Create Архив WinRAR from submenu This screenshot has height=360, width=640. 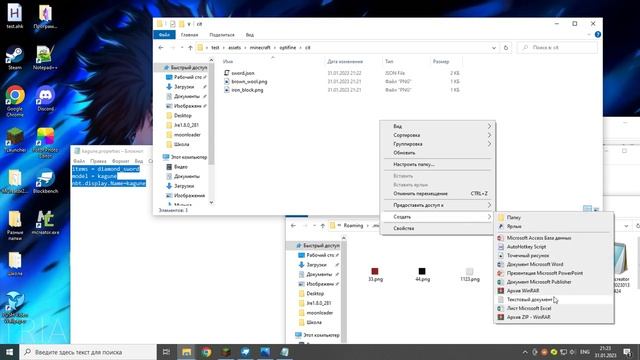[x=554, y=291]
